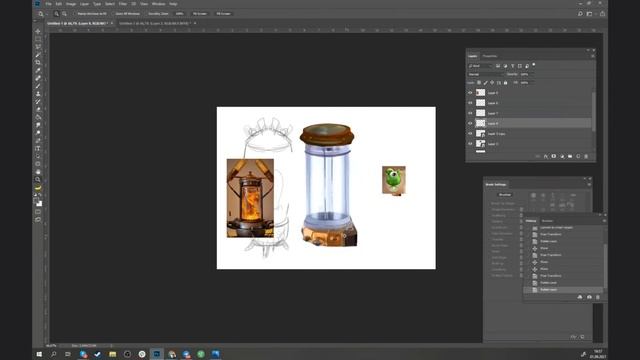The height and width of the screenshot is (360, 640).
Task: Open the Filter menu
Action: pos(122,4)
